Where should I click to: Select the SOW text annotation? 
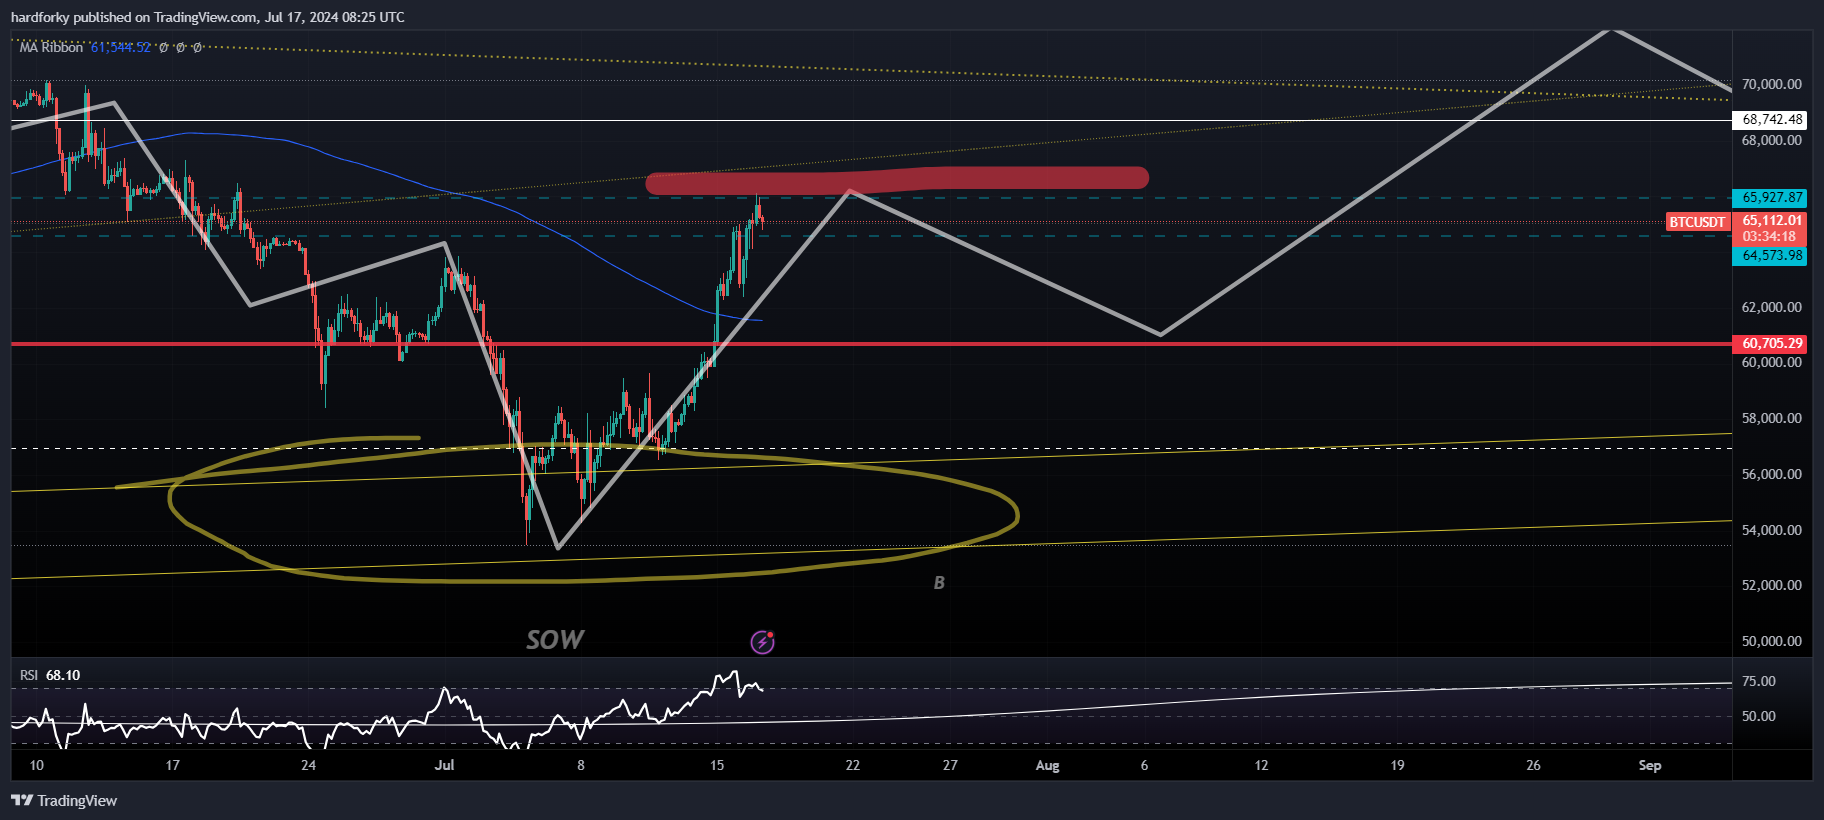pyautogui.click(x=555, y=640)
